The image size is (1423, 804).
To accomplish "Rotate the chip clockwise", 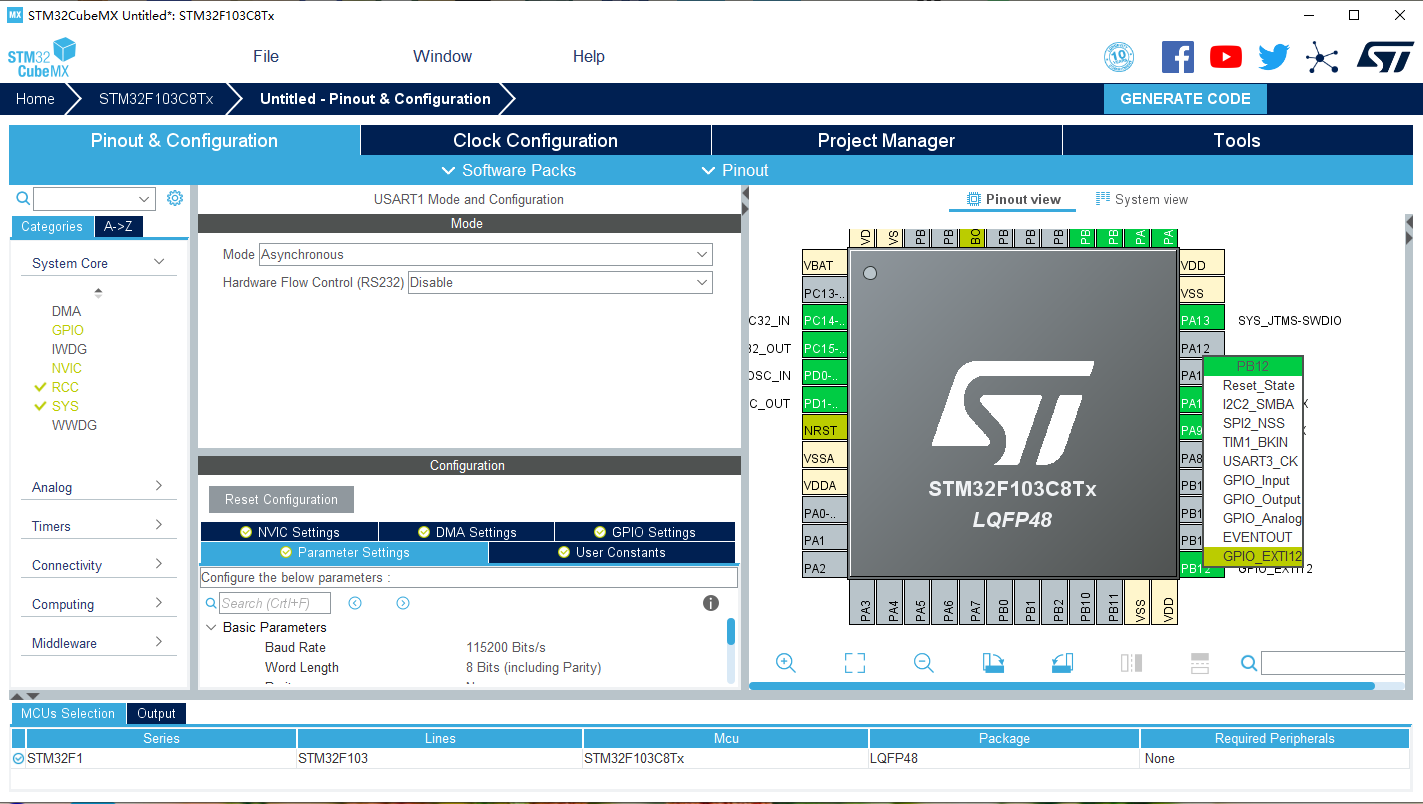I will pos(993,663).
